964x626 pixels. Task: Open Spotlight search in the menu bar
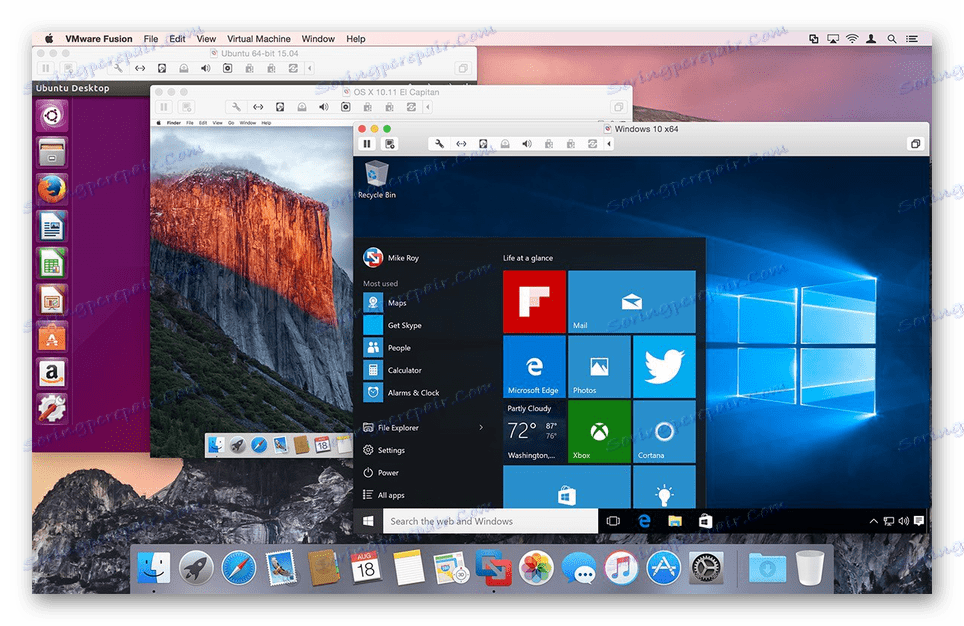[x=891, y=39]
